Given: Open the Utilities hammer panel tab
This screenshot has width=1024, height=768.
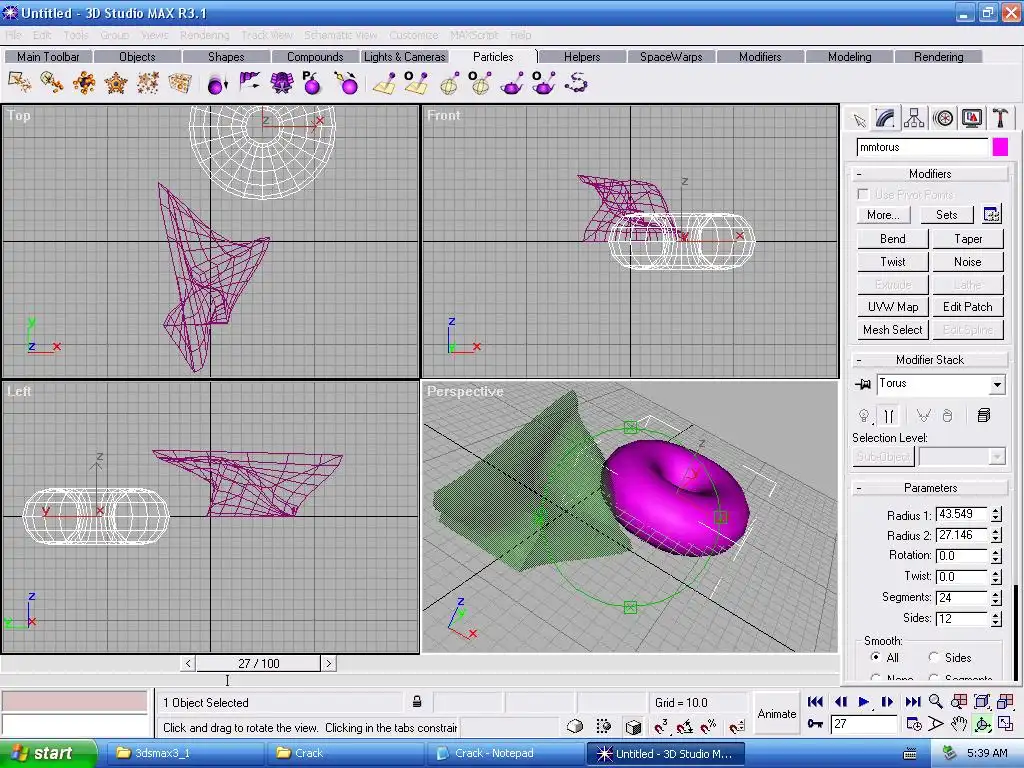Looking at the screenshot, I should (x=1000, y=119).
